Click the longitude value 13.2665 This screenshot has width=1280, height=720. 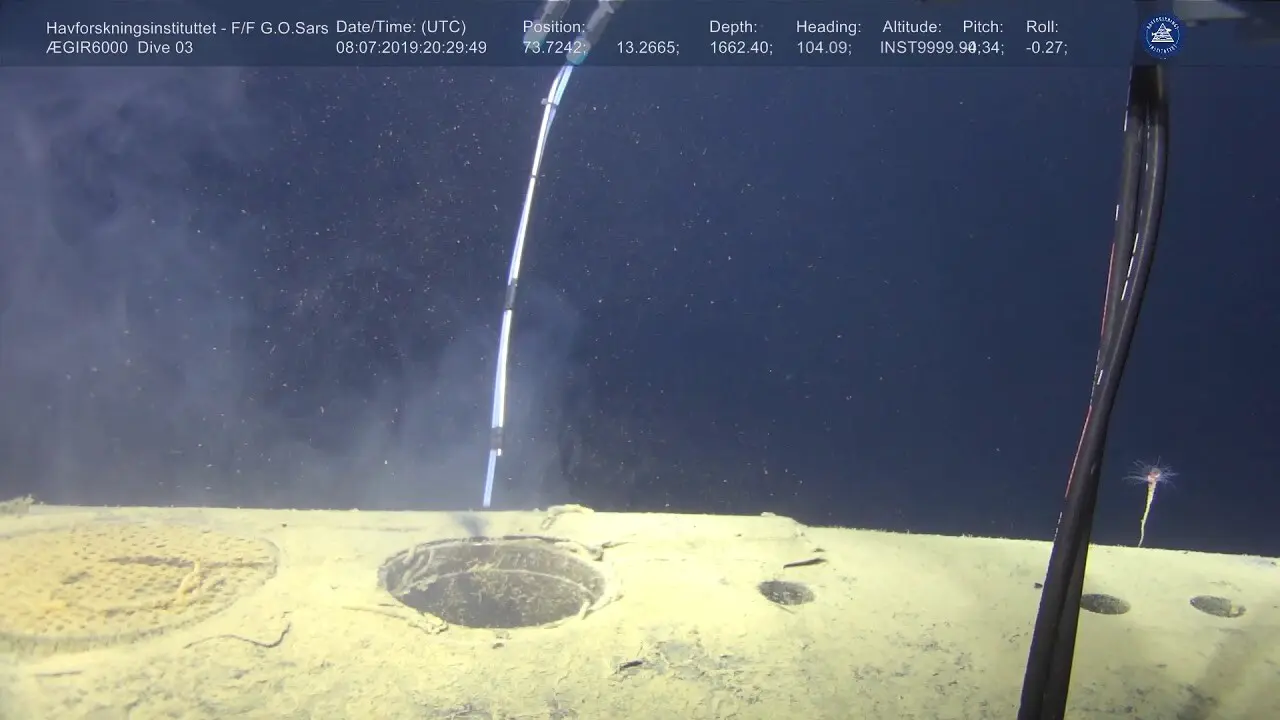647,47
